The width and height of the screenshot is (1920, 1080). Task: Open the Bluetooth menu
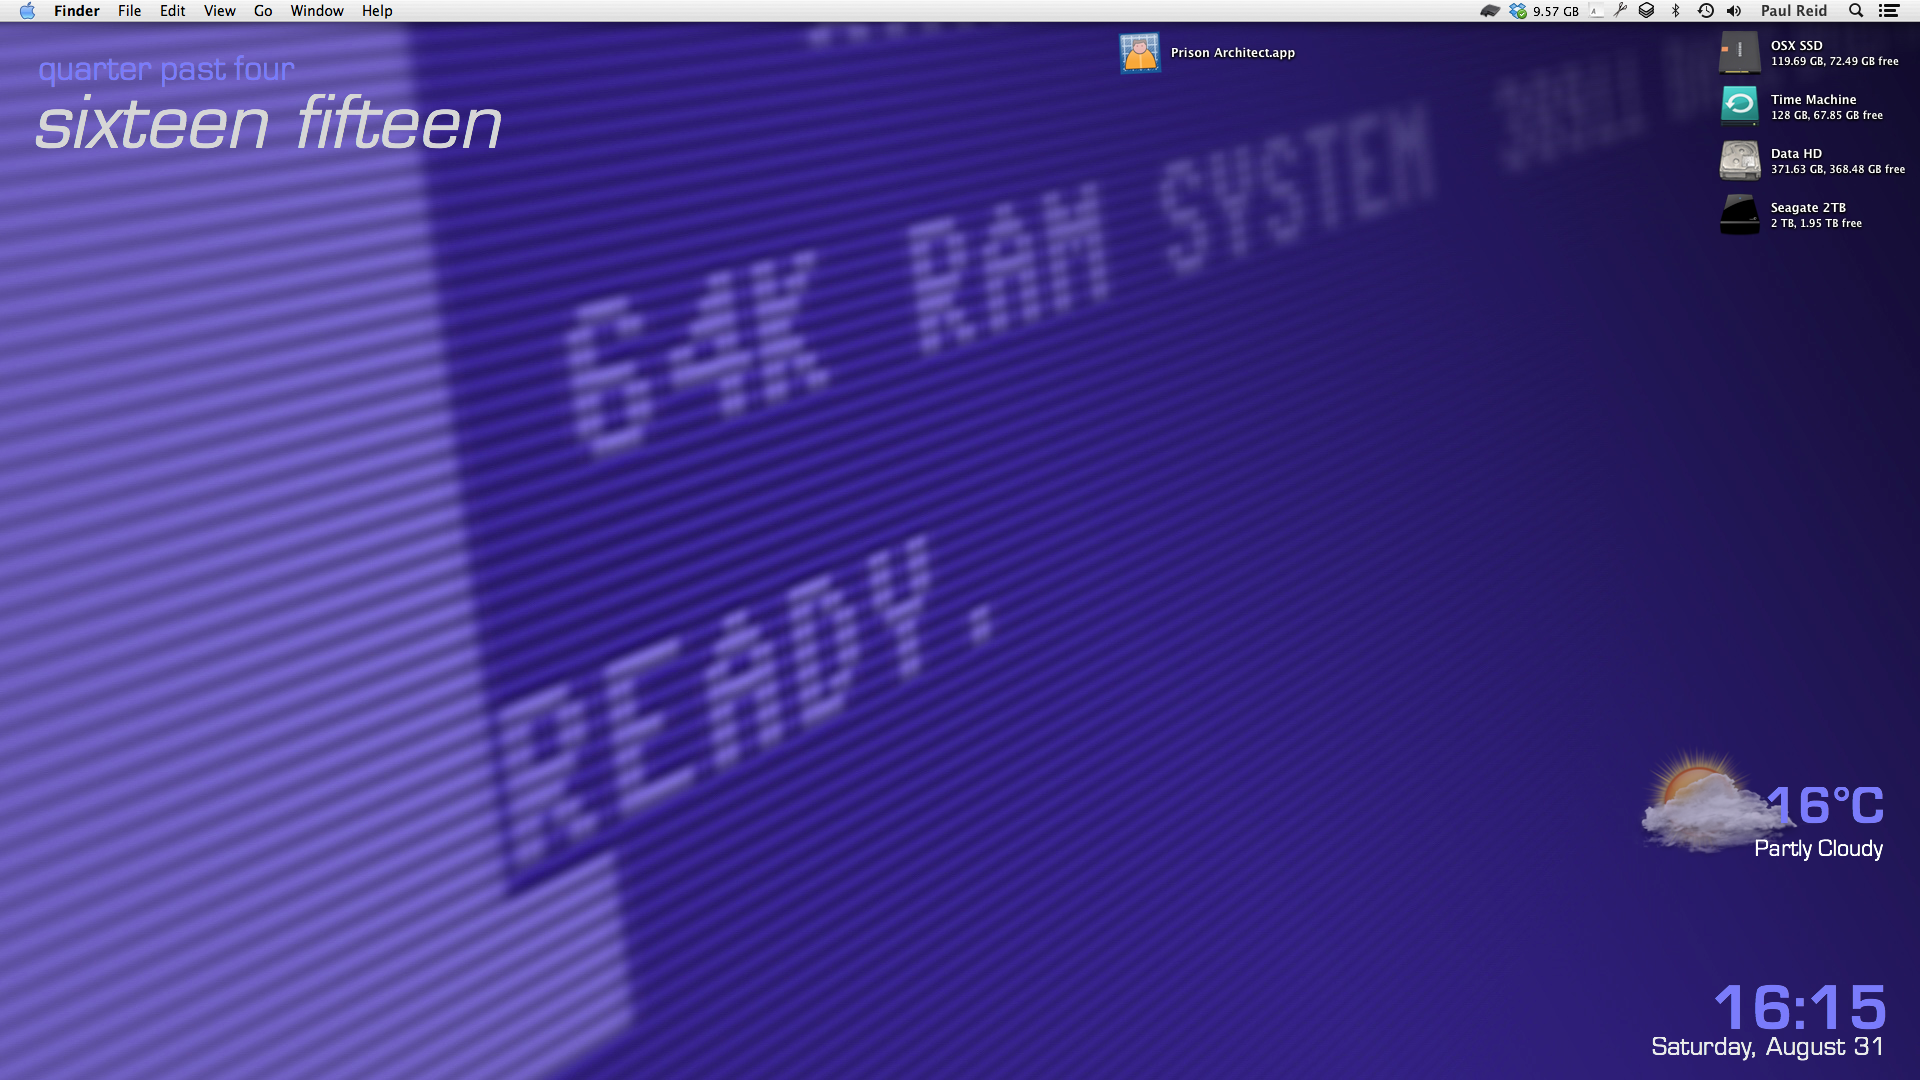click(1676, 11)
